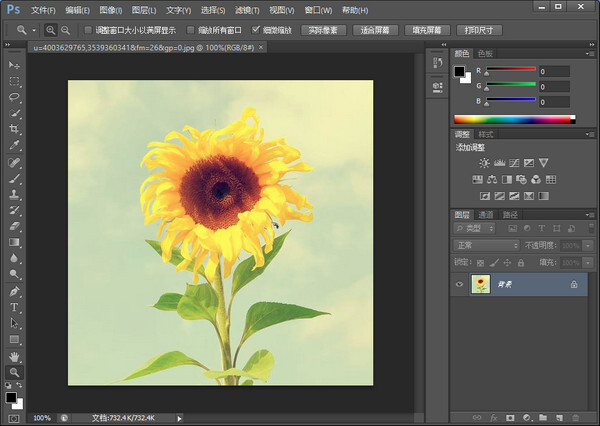The width and height of the screenshot is (600, 426).
Task: Enable 调整窗口大小以满屏显示 checkbox
Action: pos(87,30)
